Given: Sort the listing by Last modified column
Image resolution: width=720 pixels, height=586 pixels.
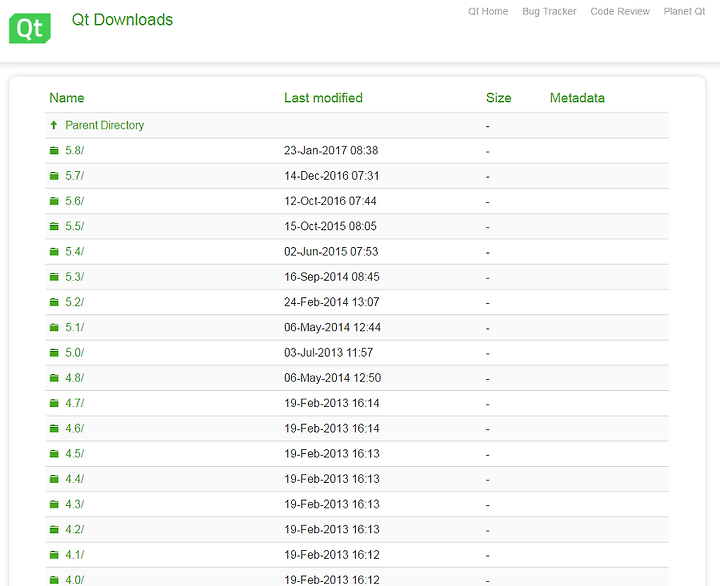Looking at the screenshot, I should (x=323, y=98).
